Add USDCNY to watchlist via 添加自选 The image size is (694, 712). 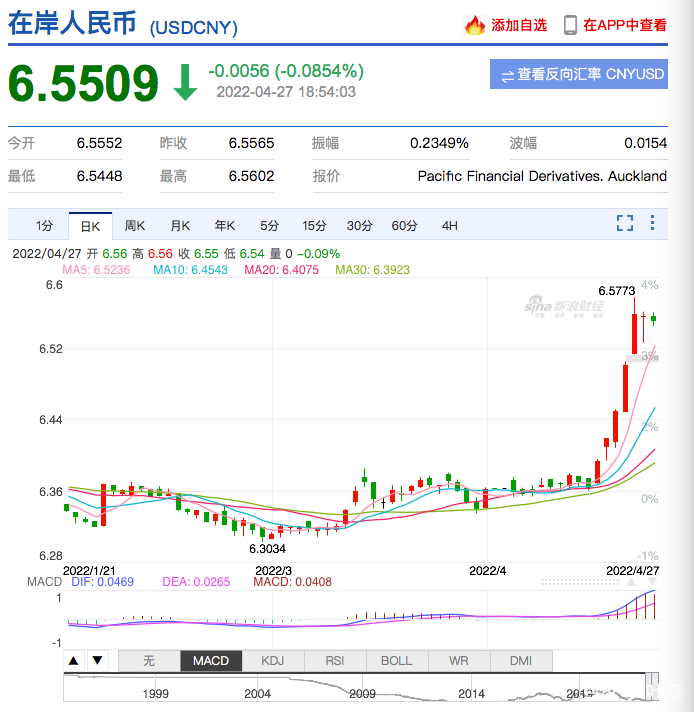519,25
